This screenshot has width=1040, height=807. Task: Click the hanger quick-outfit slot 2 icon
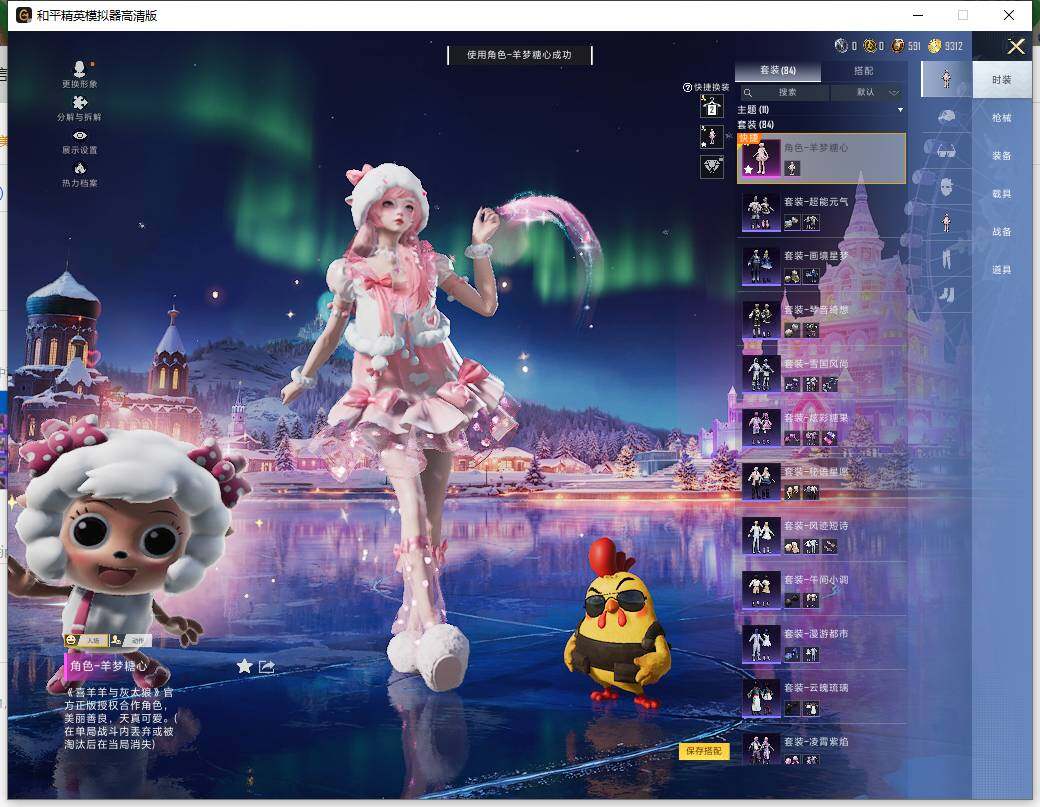tap(712, 106)
